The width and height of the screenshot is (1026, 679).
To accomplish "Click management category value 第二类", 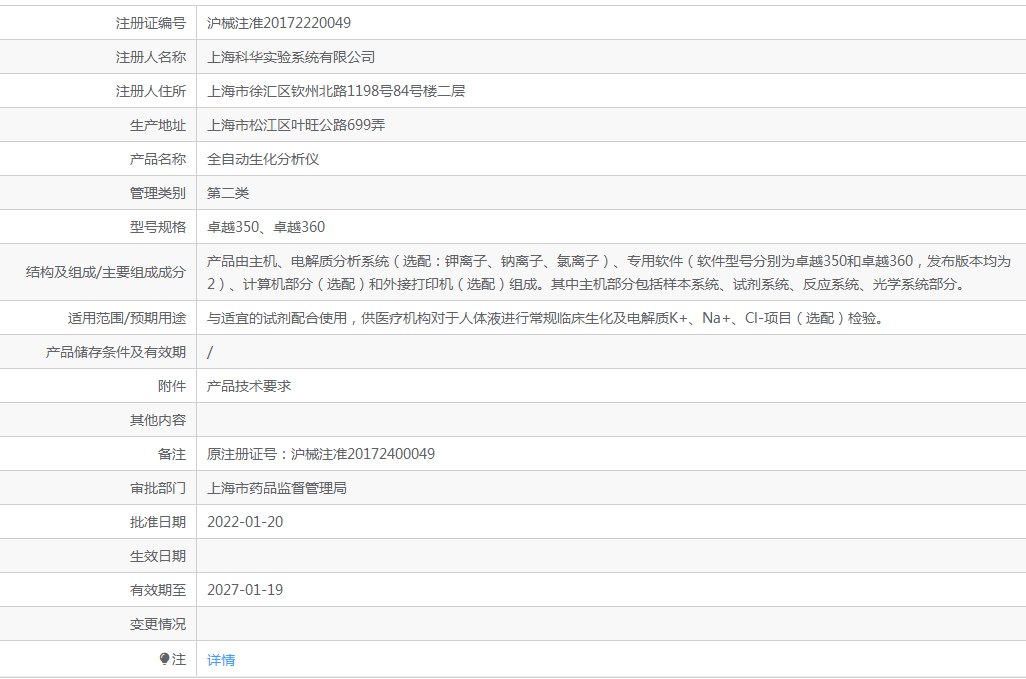I will click(228, 193).
